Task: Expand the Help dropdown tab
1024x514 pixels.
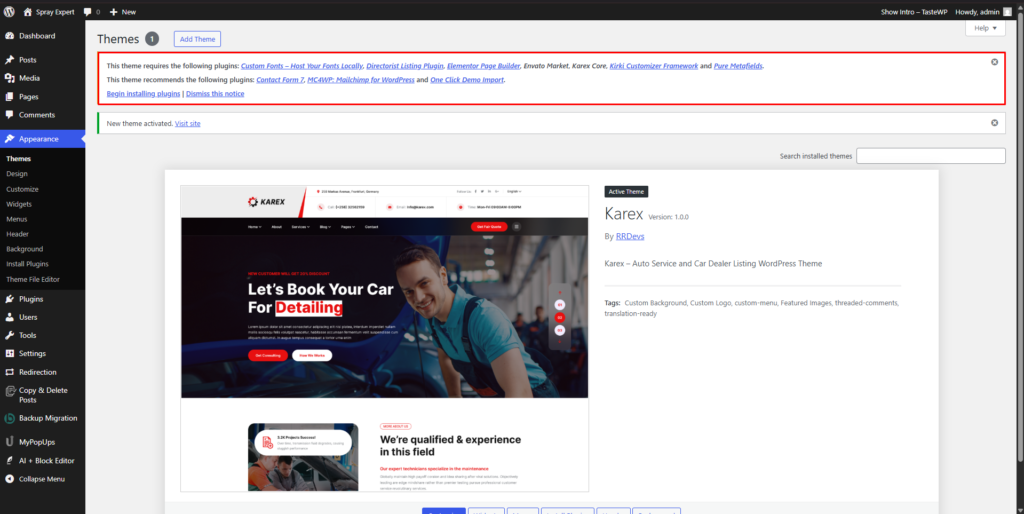Action: click(985, 29)
